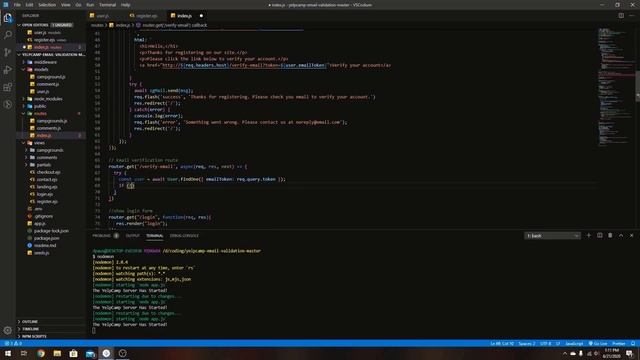Image resolution: width=640 pixels, height=360 pixels.
Task: Split the terminal pane
Action: click(600, 236)
